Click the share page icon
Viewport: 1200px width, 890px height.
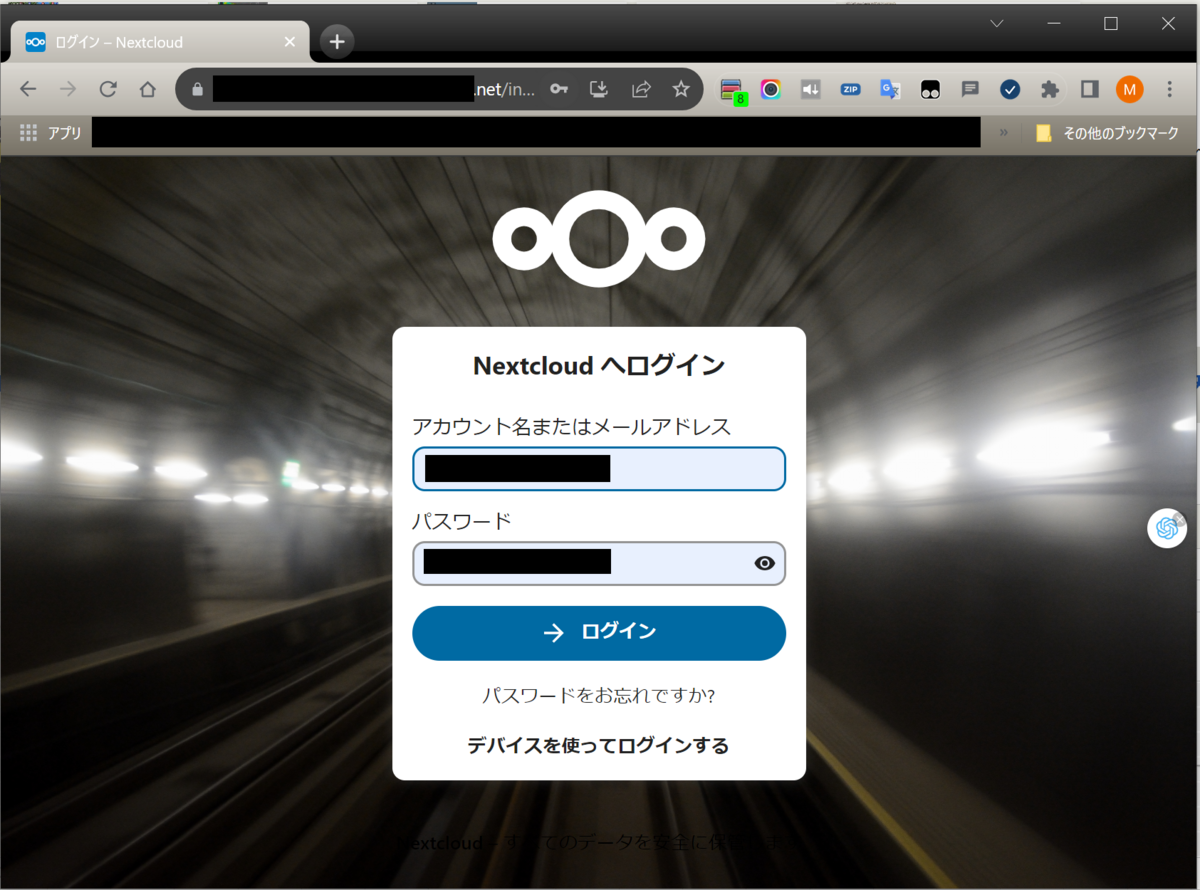(x=641, y=89)
